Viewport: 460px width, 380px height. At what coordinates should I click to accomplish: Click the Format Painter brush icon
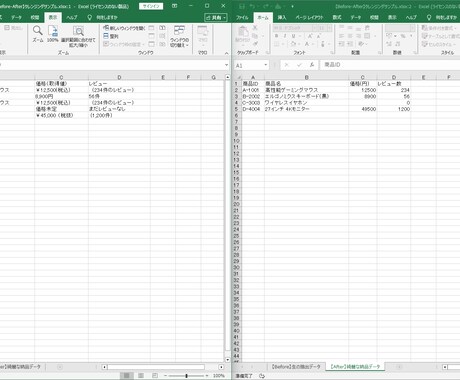(255, 44)
